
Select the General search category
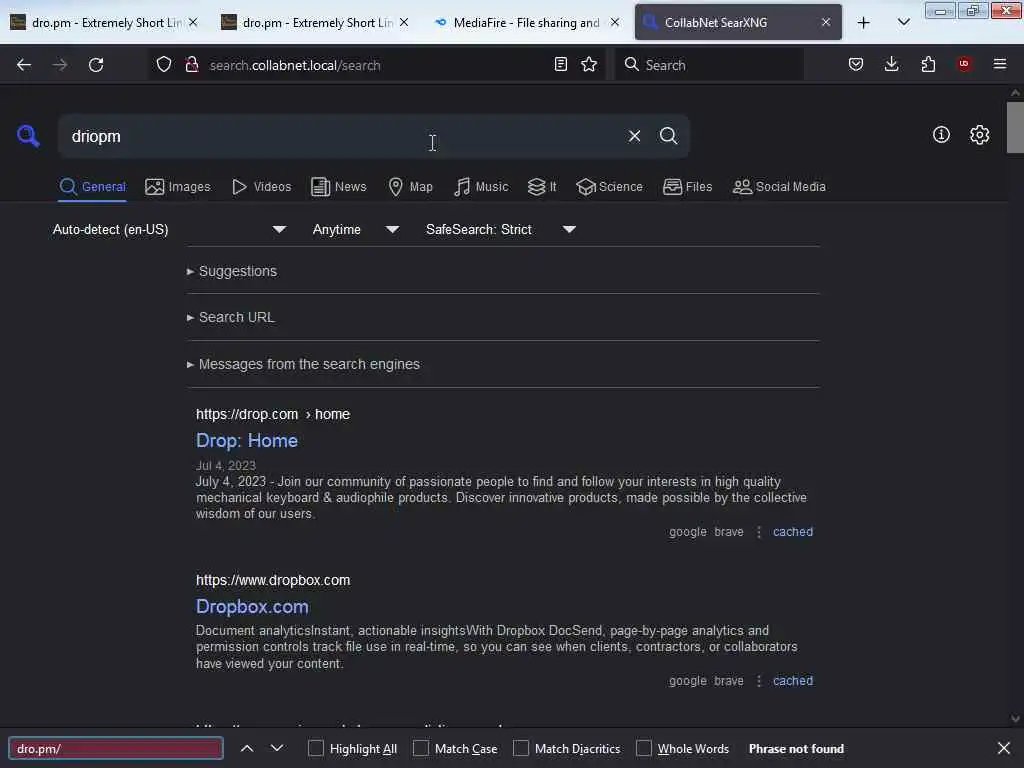[x=92, y=187]
